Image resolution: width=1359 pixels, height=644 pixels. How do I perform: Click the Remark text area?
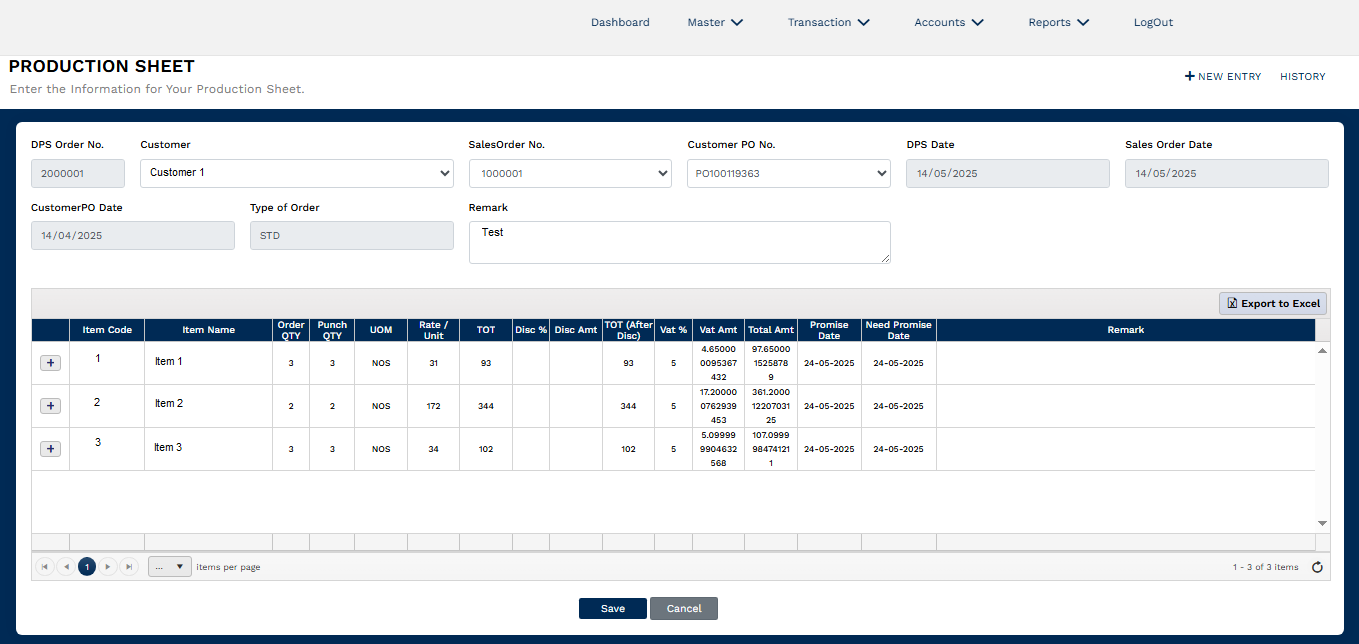(680, 242)
